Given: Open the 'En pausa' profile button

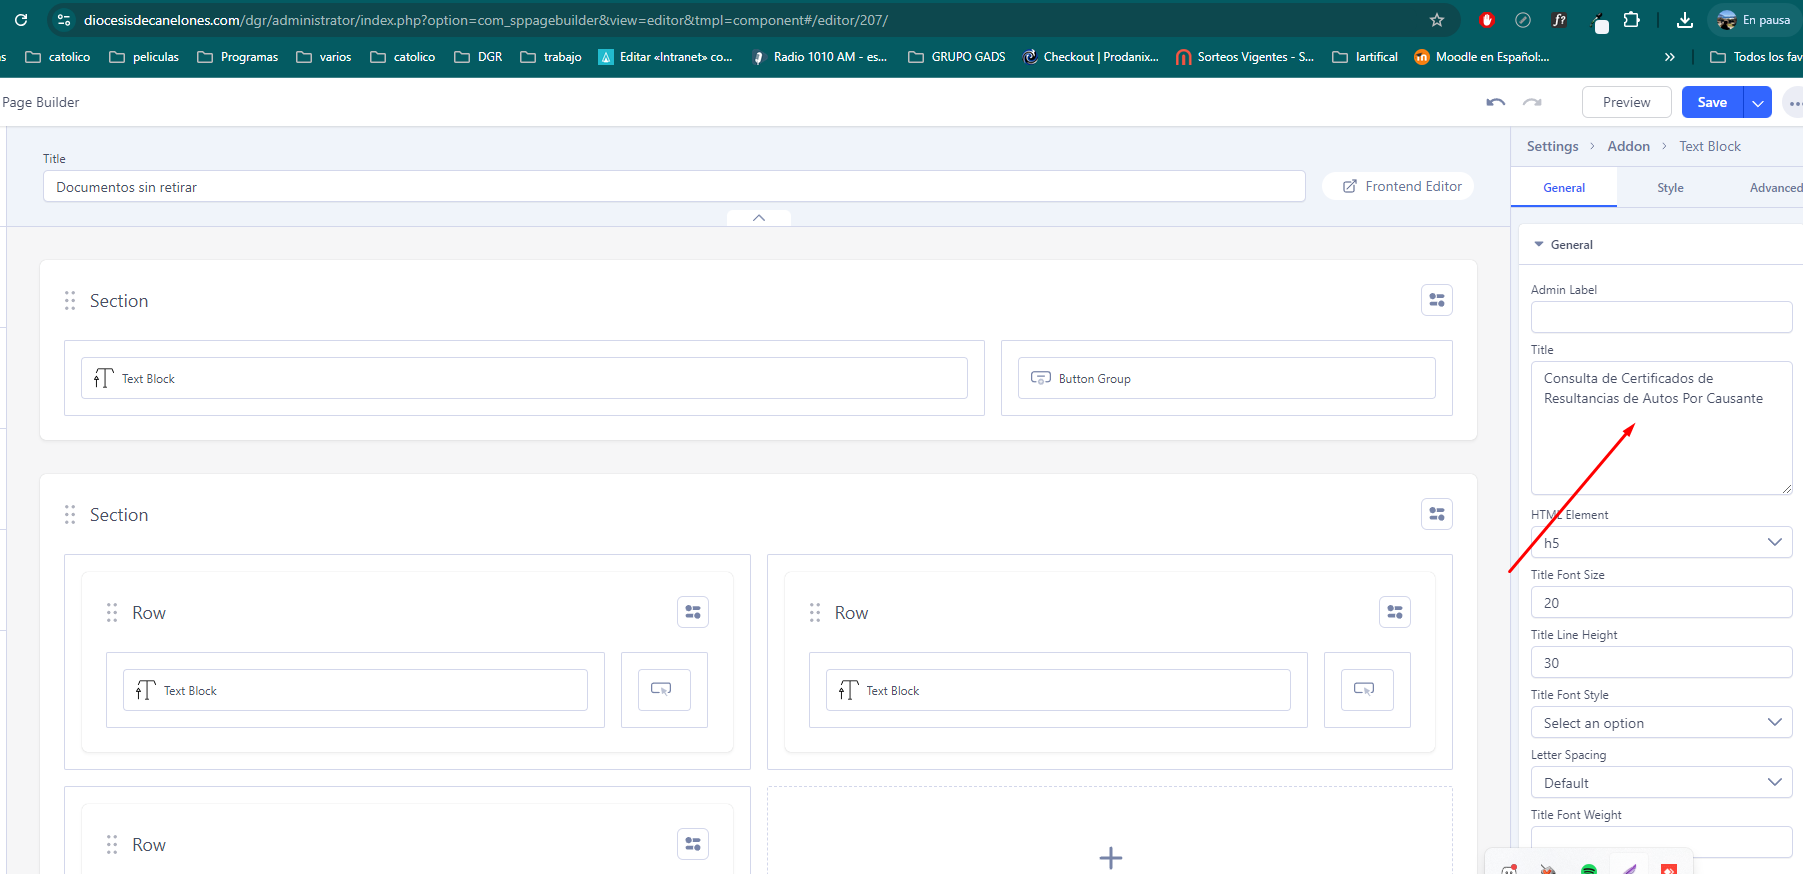Looking at the screenshot, I should pos(1754,20).
